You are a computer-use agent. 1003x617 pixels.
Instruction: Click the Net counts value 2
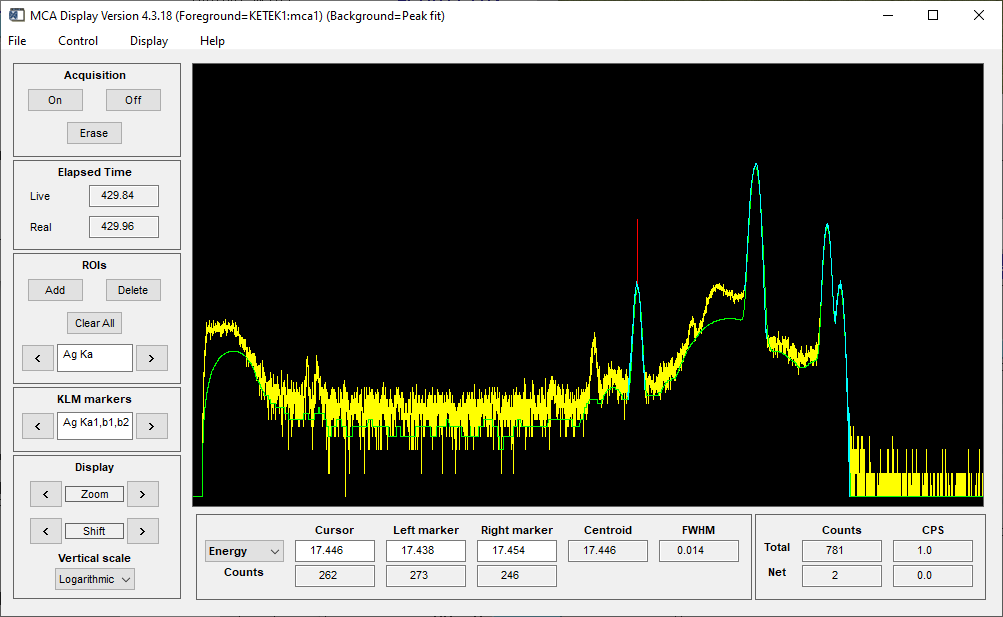842,575
